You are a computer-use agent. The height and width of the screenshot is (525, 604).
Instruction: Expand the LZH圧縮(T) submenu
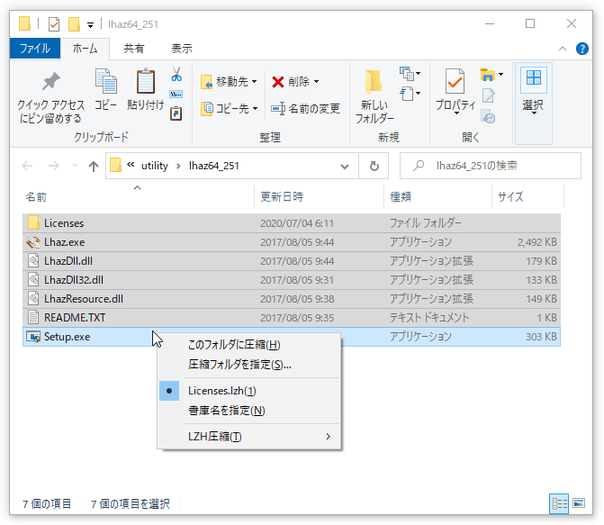click(x=328, y=436)
